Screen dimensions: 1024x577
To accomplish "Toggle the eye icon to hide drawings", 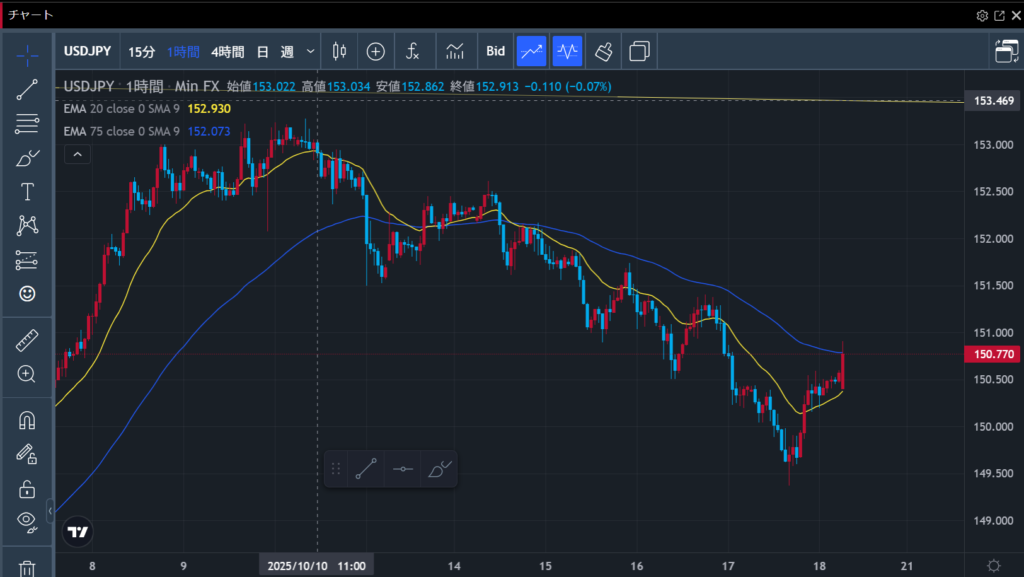I will (27, 520).
